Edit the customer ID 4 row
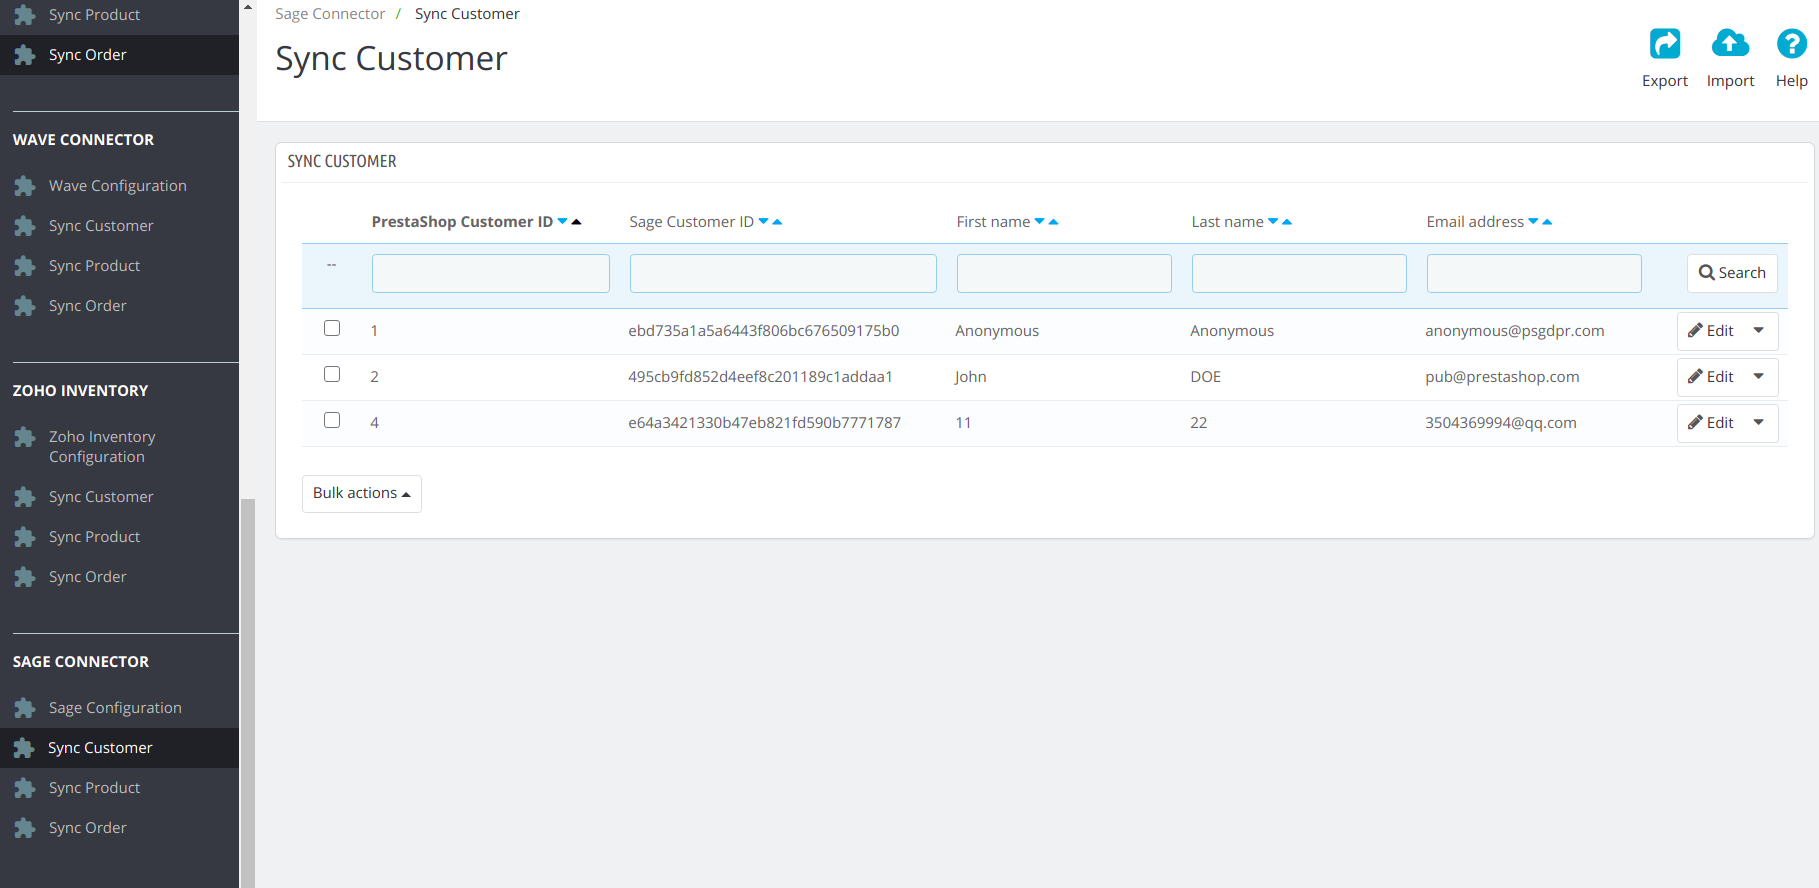1819x888 pixels. point(1711,423)
